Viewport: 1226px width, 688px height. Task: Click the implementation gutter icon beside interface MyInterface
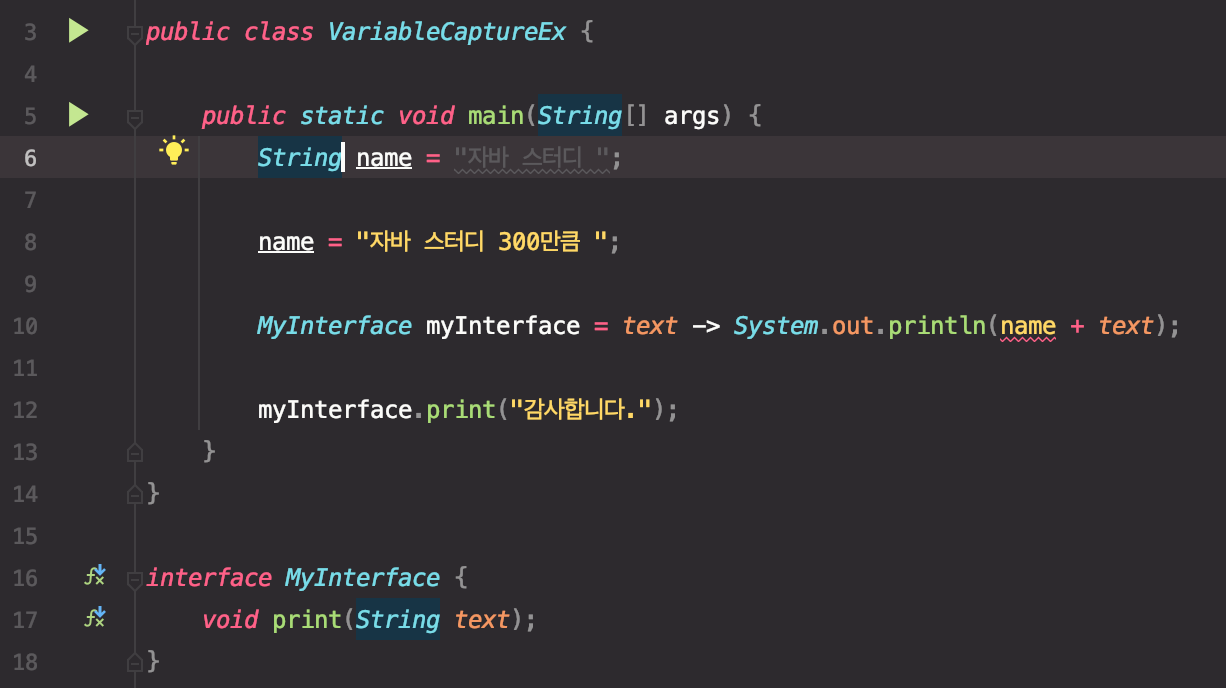[x=95, y=576]
